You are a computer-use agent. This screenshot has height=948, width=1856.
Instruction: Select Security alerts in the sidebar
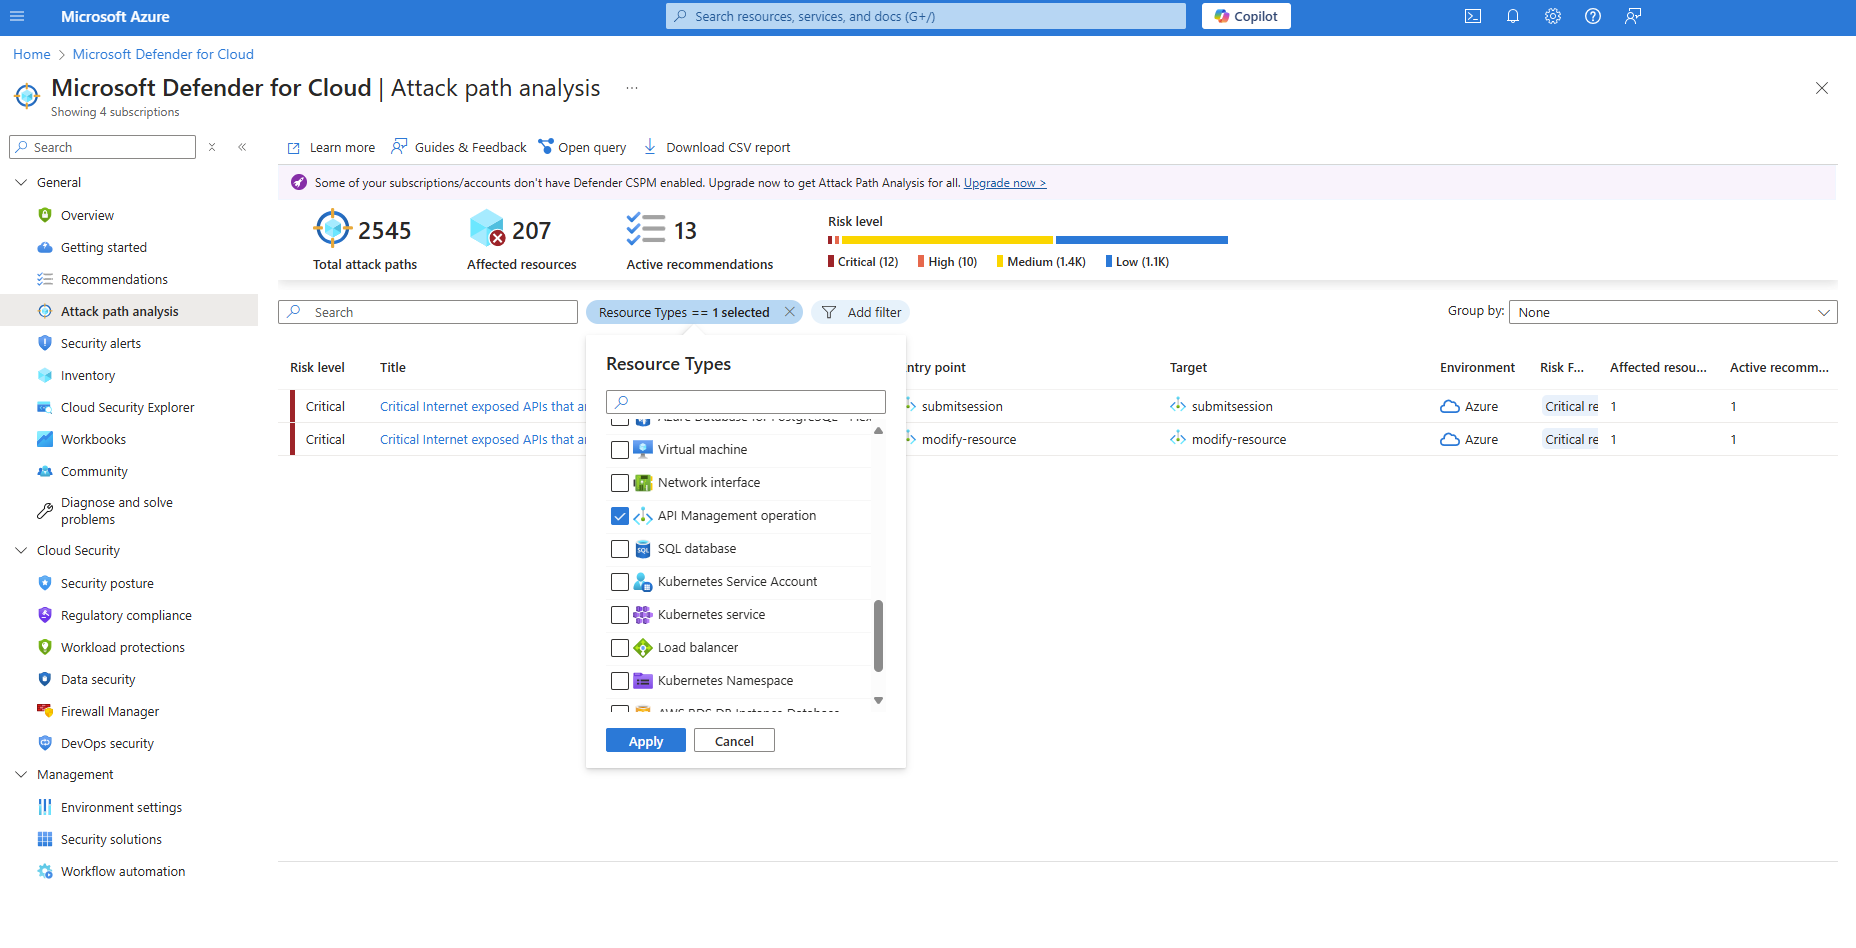pyautogui.click(x=101, y=343)
